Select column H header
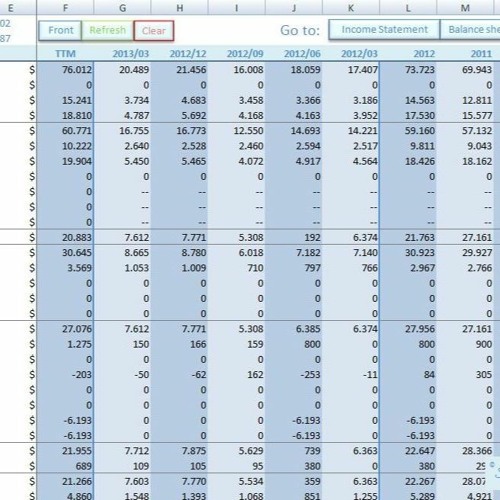Image resolution: width=500 pixels, height=500 pixels. click(x=180, y=7)
